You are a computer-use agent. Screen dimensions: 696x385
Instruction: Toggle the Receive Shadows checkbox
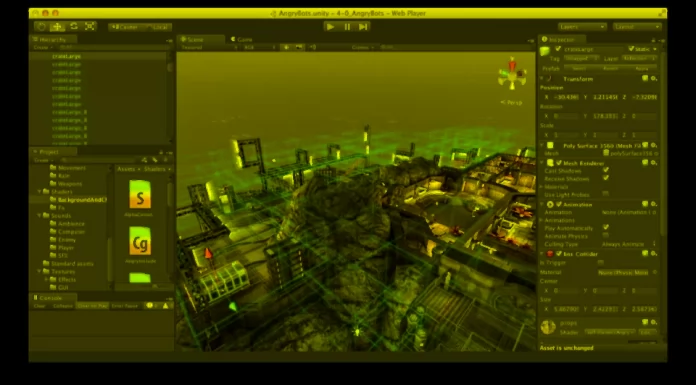[606, 178]
